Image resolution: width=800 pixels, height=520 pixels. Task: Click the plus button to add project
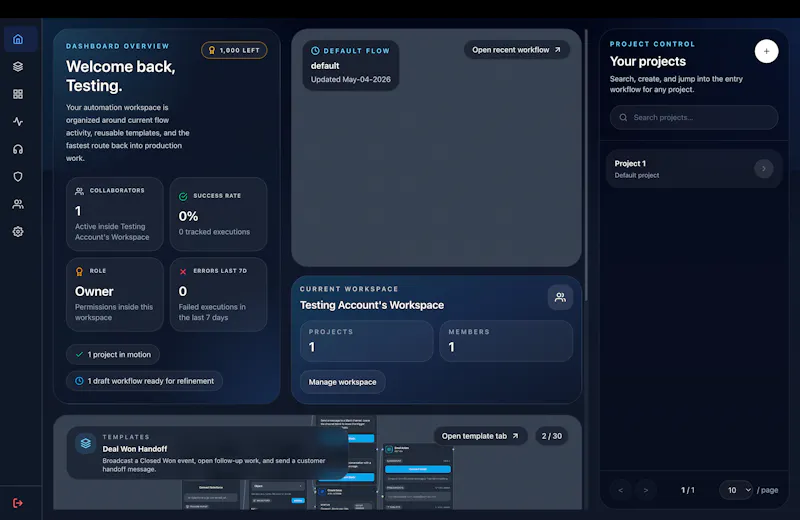coord(766,52)
